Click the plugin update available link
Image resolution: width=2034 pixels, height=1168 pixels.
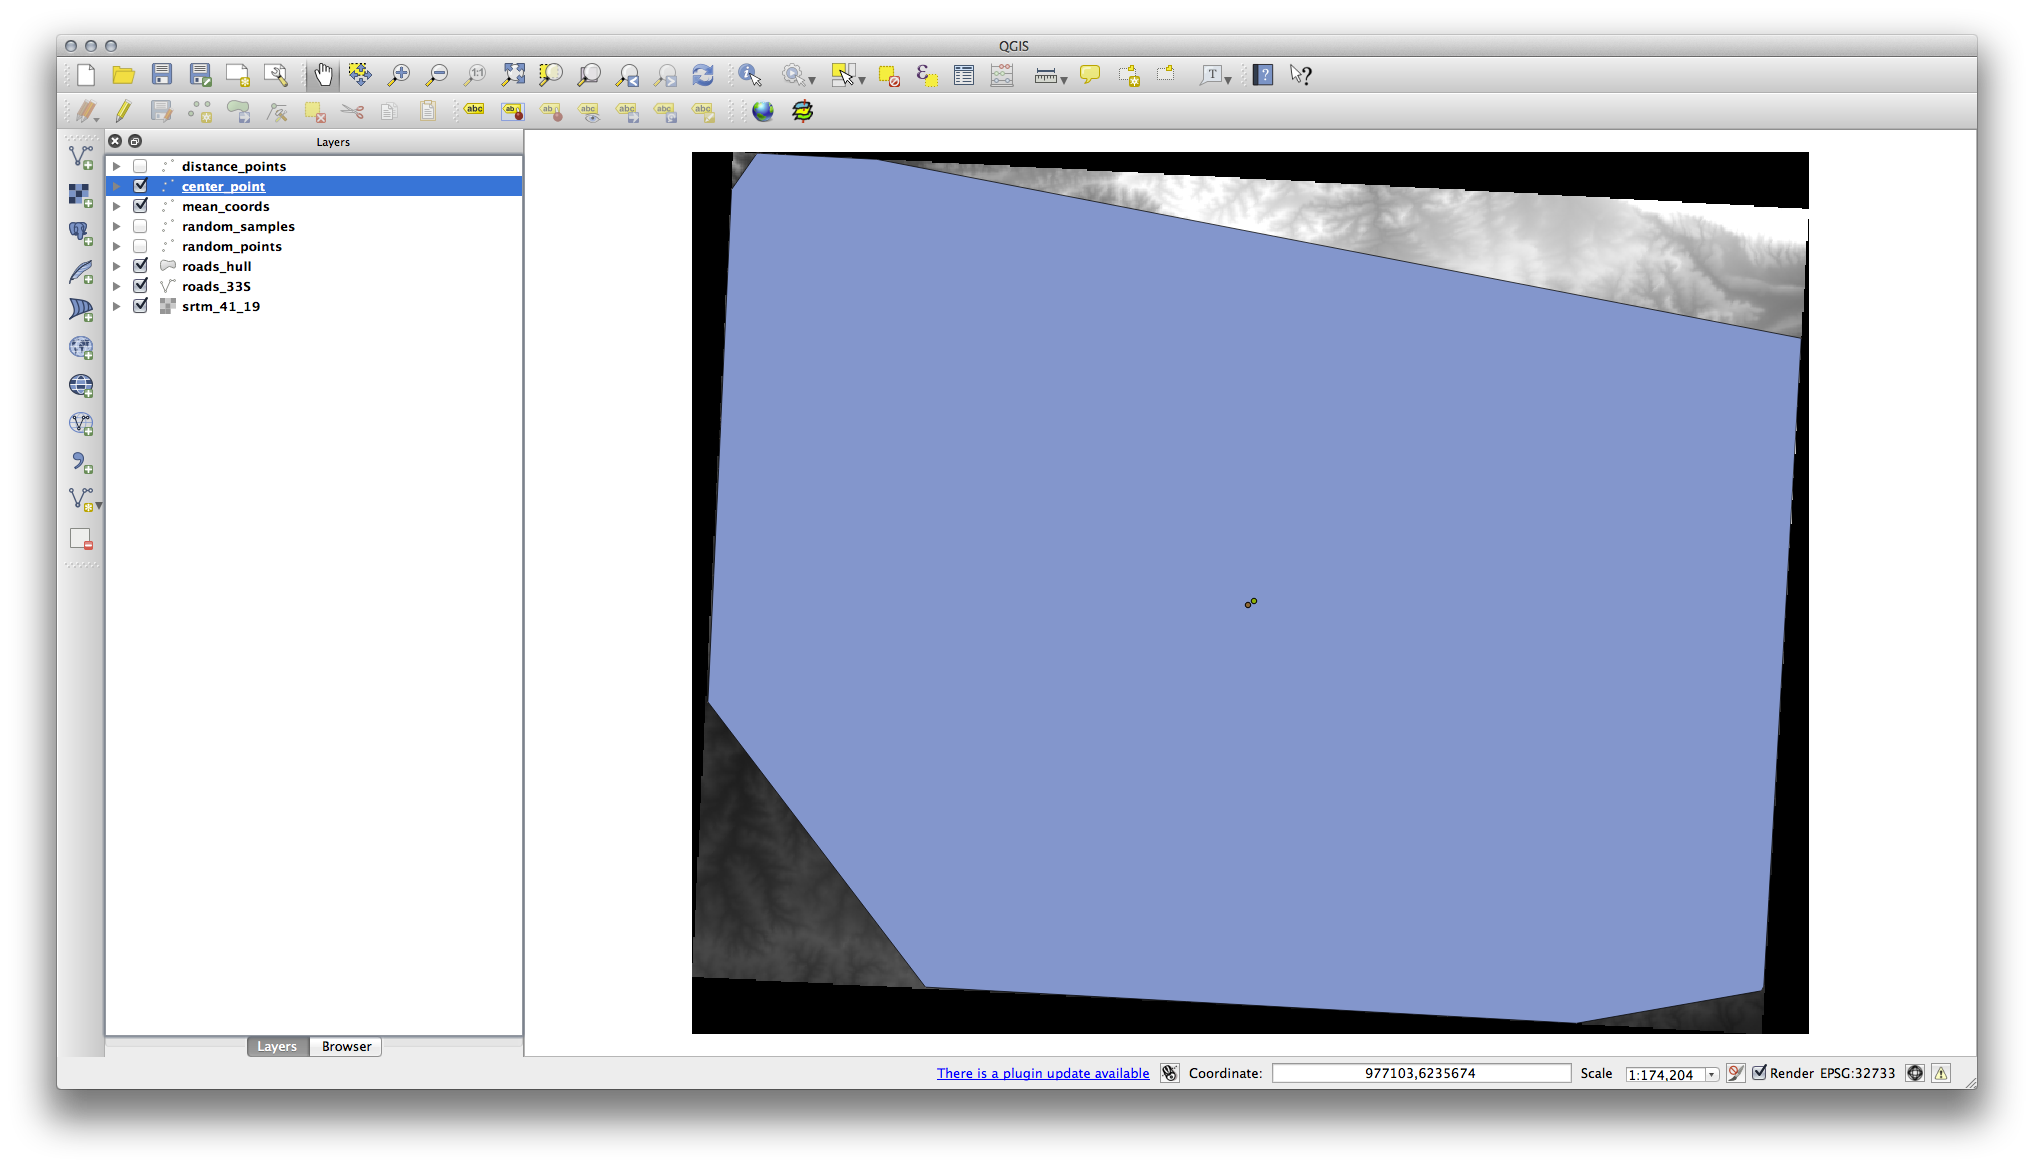[x=1043, y=1073]
